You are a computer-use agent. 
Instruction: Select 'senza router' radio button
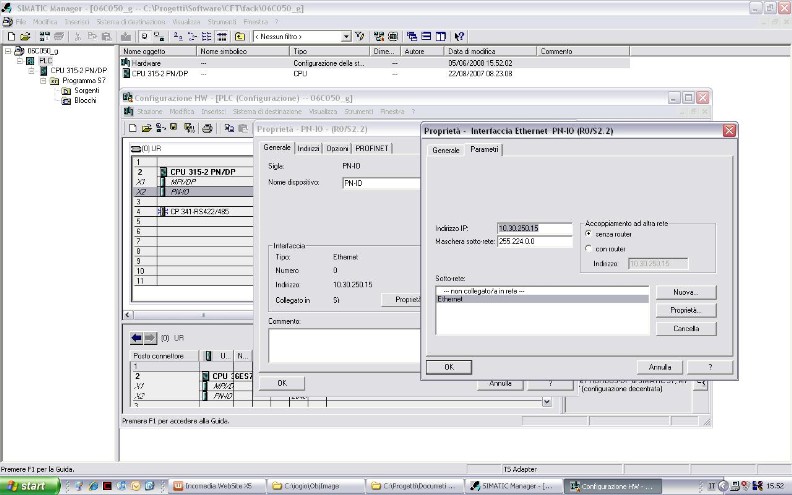(x=588, y=234)
